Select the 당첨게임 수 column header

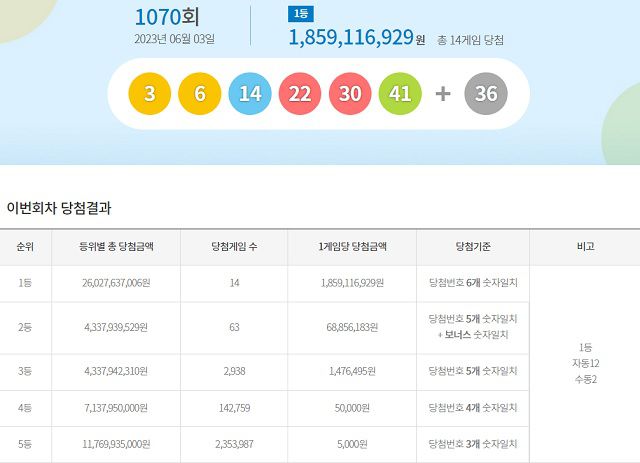[x=234, y=246]
